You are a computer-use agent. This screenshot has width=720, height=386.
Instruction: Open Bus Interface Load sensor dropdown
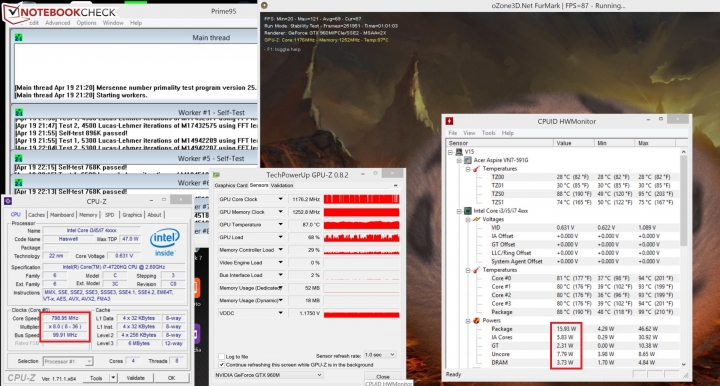pos(280,275)
